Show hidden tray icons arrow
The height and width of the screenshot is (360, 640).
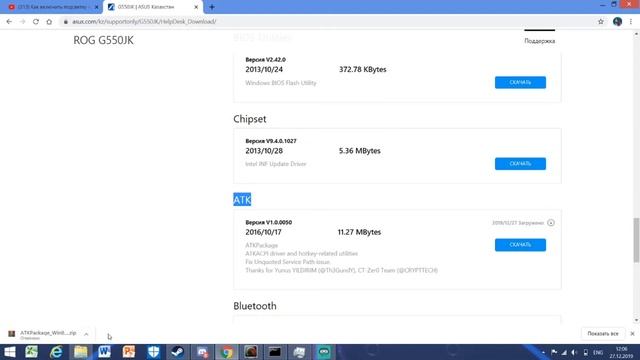[x=543, y=352]
